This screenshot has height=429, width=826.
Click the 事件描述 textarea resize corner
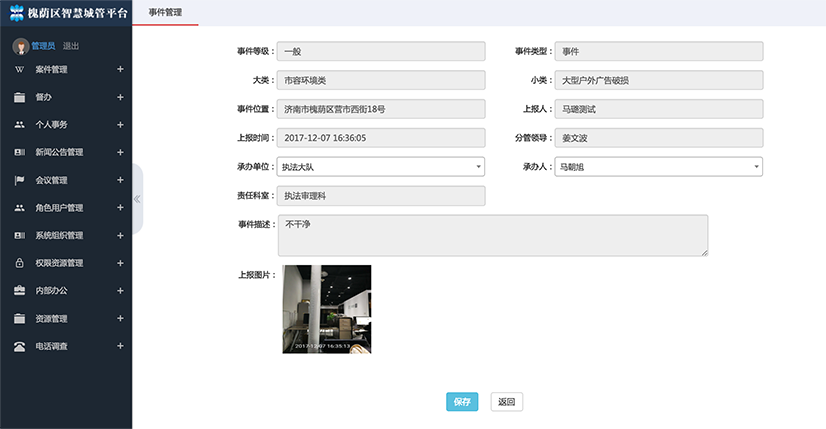point(704,253)
